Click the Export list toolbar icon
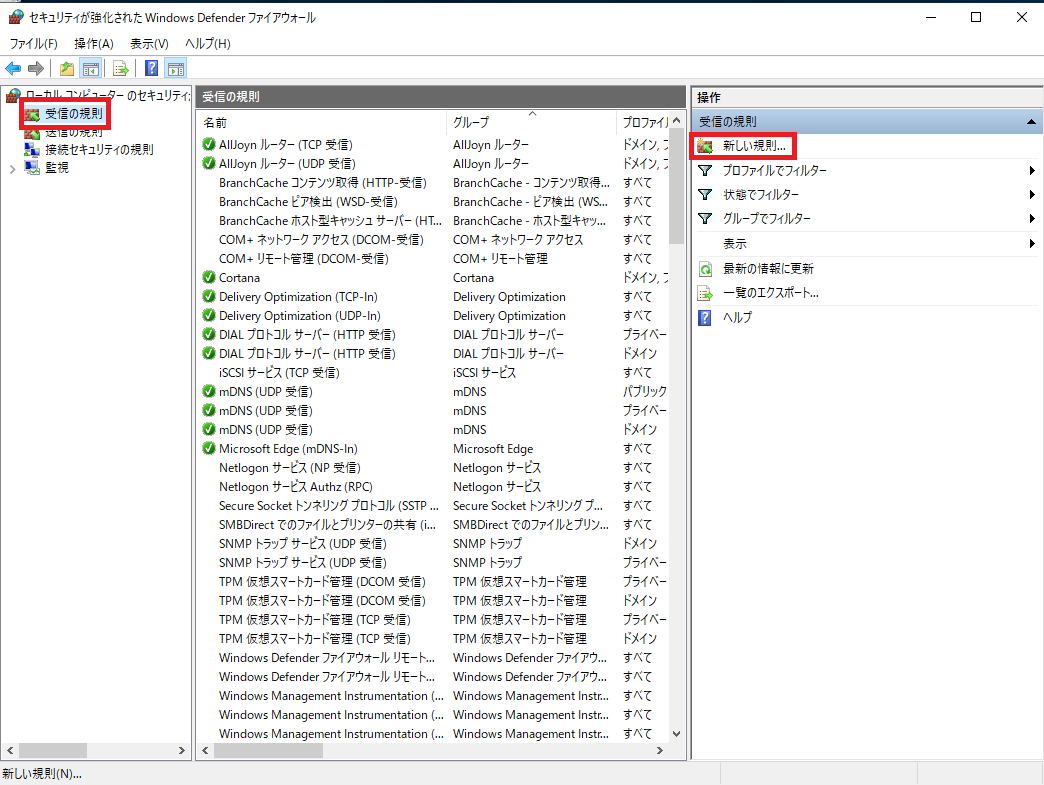The width and height of the screenshot is (1044, 785). click(x=121, y=68)
